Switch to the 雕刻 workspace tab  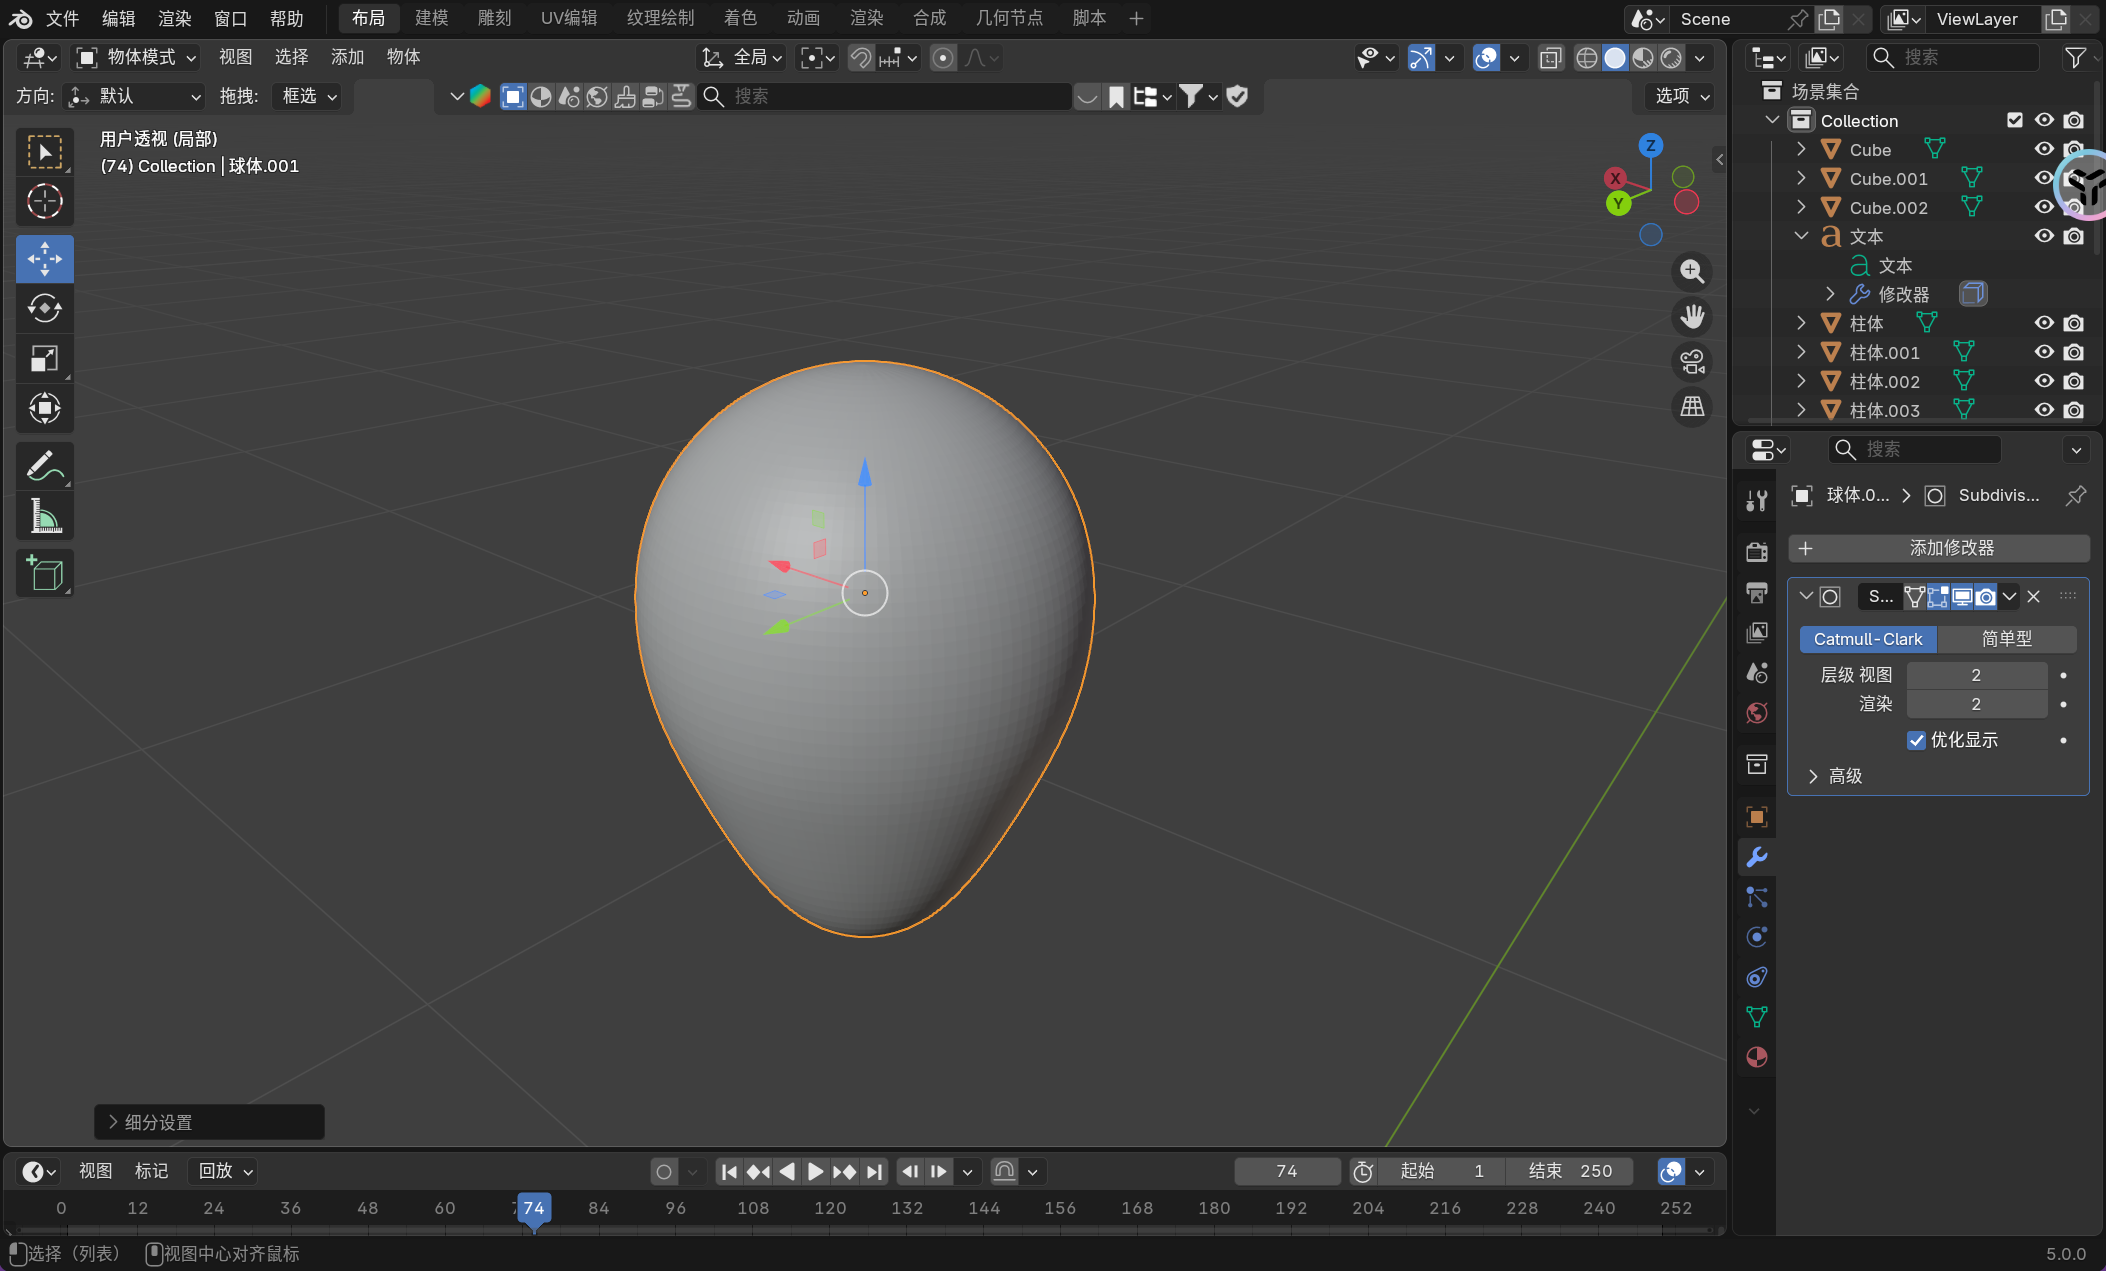[494, 18]
